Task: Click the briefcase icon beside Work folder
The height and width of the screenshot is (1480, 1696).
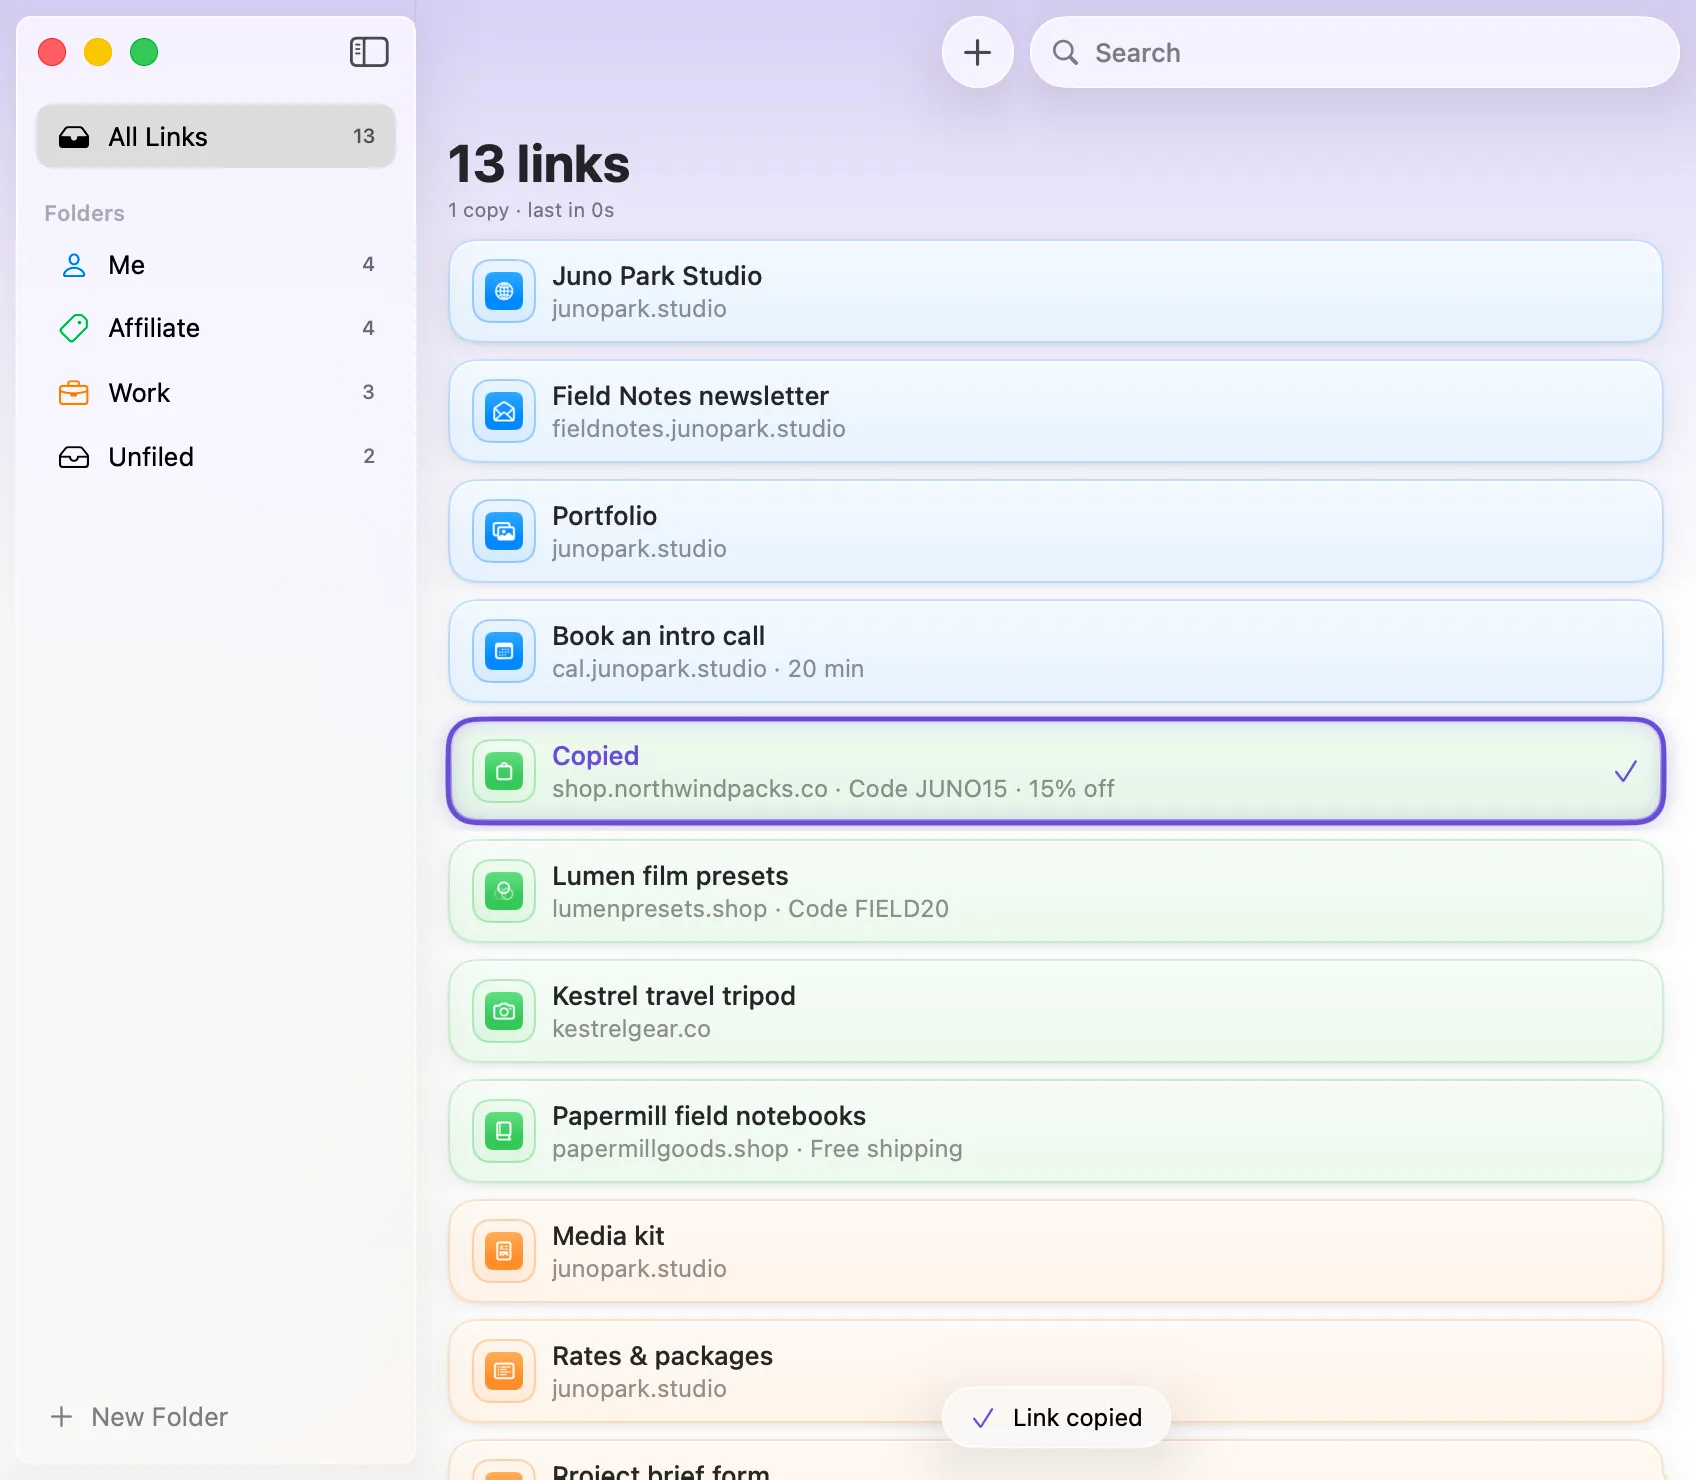Action: pyautogui.click(x=74, y=393)
